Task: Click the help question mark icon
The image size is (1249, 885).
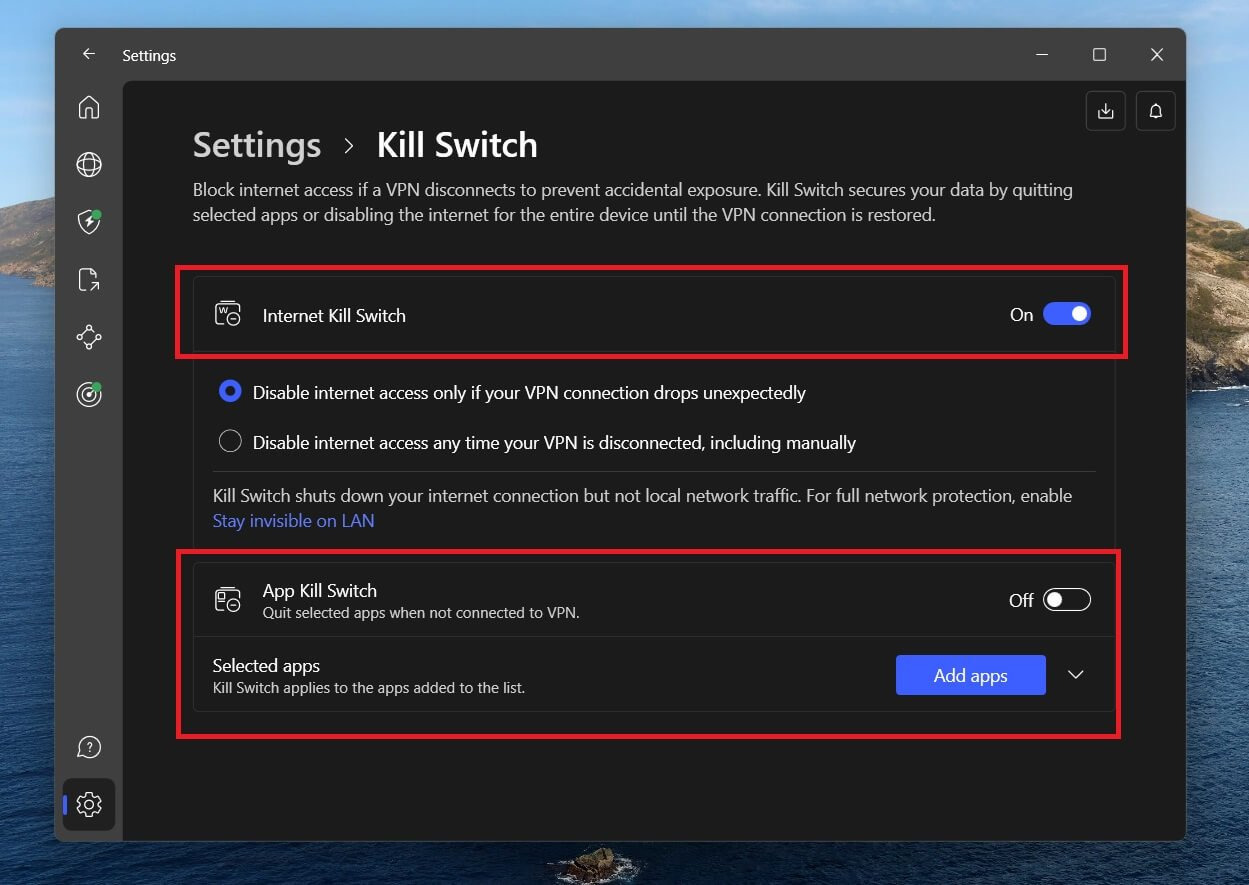Action: [x=89, y=747]
